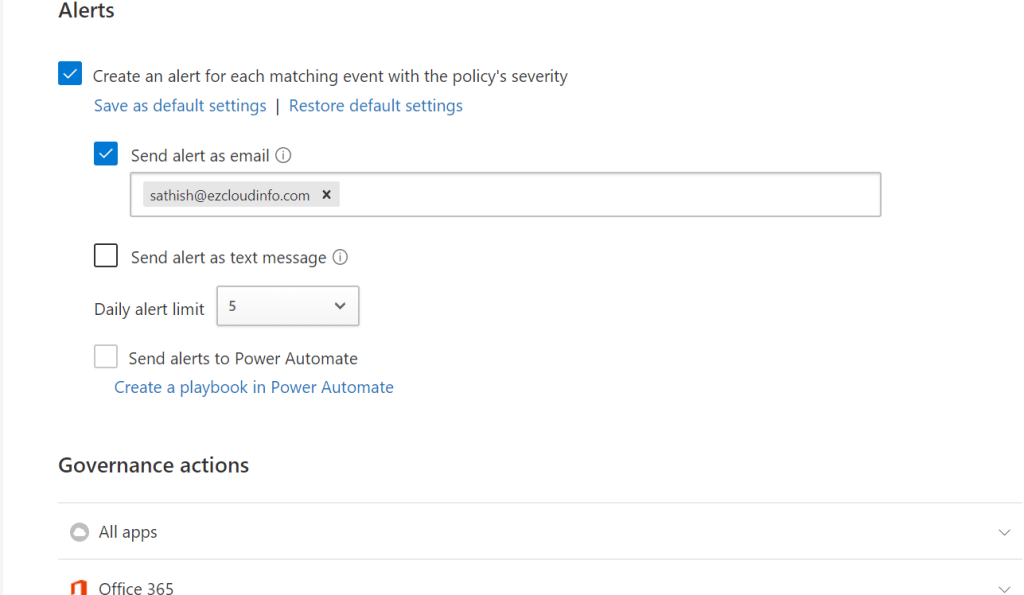Viewport: 1024px width, 595px height.
Task: Select the All apps governance row
Action: tap(500, 532)
